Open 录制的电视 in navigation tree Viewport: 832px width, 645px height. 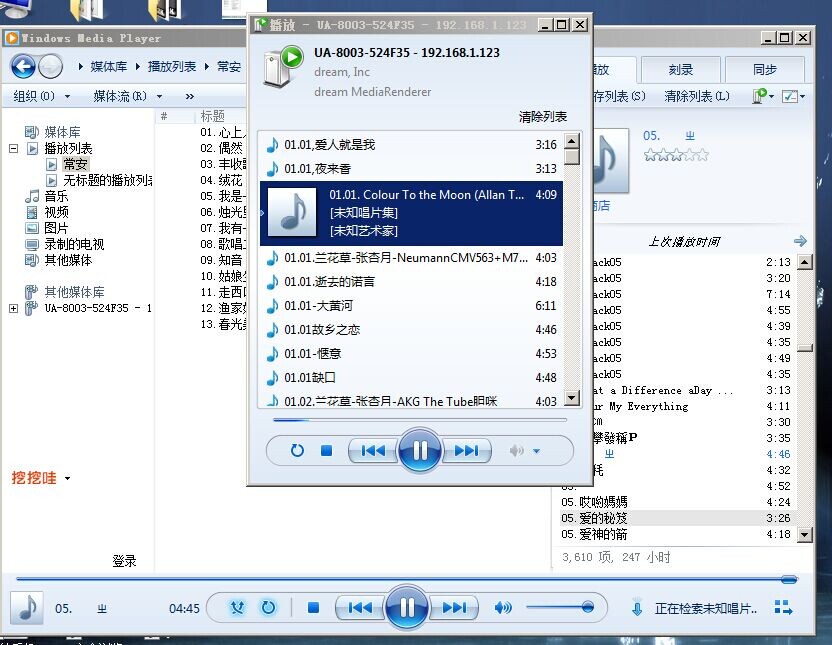point(74,244)
